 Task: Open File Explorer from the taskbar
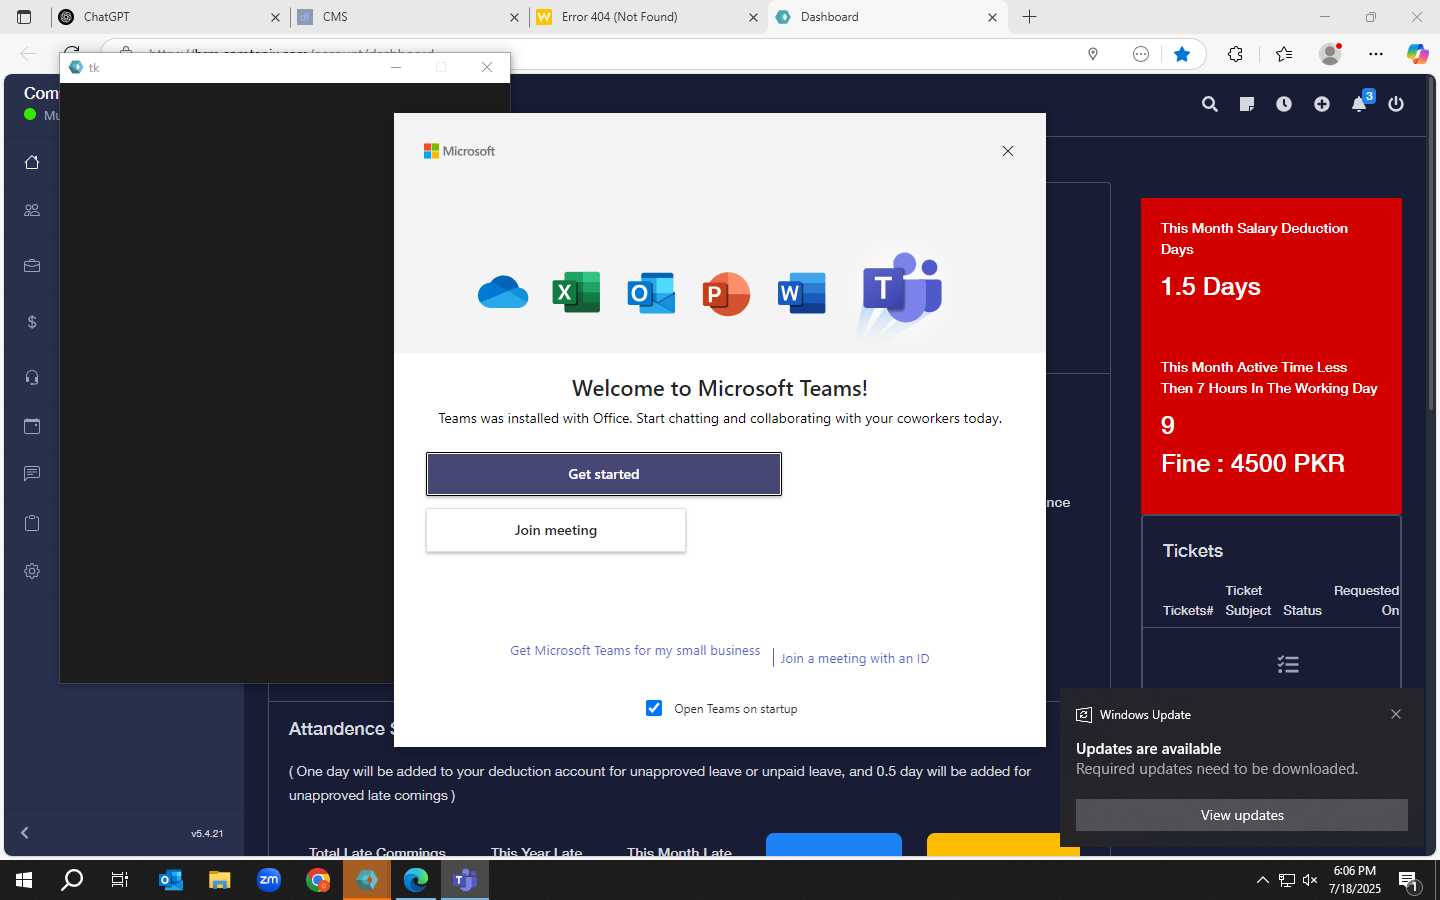coord(220,880)
